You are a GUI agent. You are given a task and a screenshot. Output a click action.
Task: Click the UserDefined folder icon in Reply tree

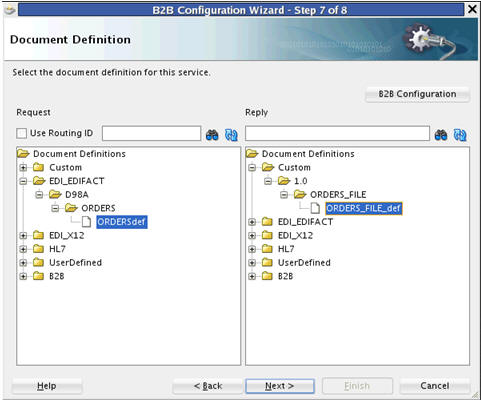point(267,262)
